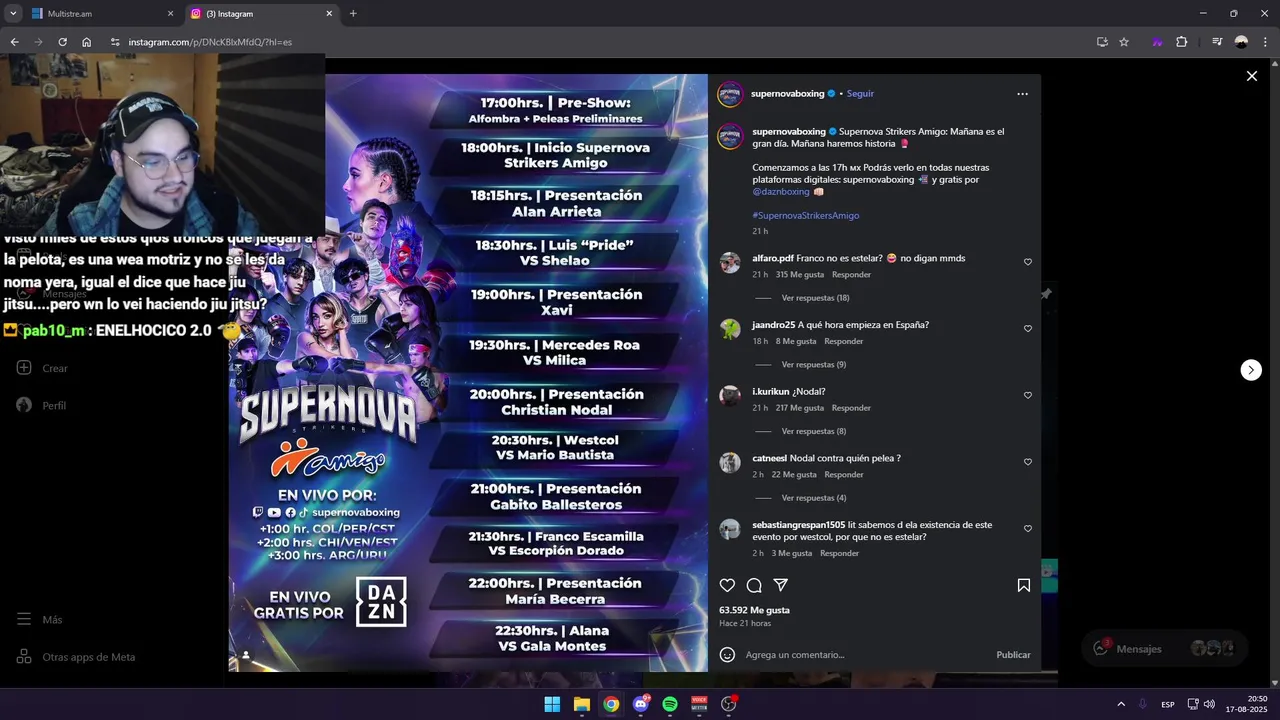Screen dimensions: 1280x720
Task: Open site information icon in address bar
Action: click(115, 42)
